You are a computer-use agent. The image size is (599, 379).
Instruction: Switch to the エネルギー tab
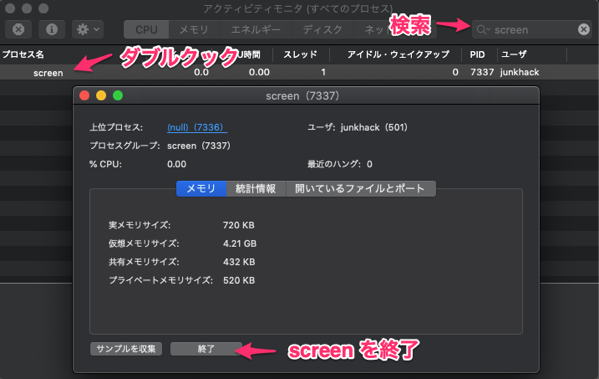point(256,29)
